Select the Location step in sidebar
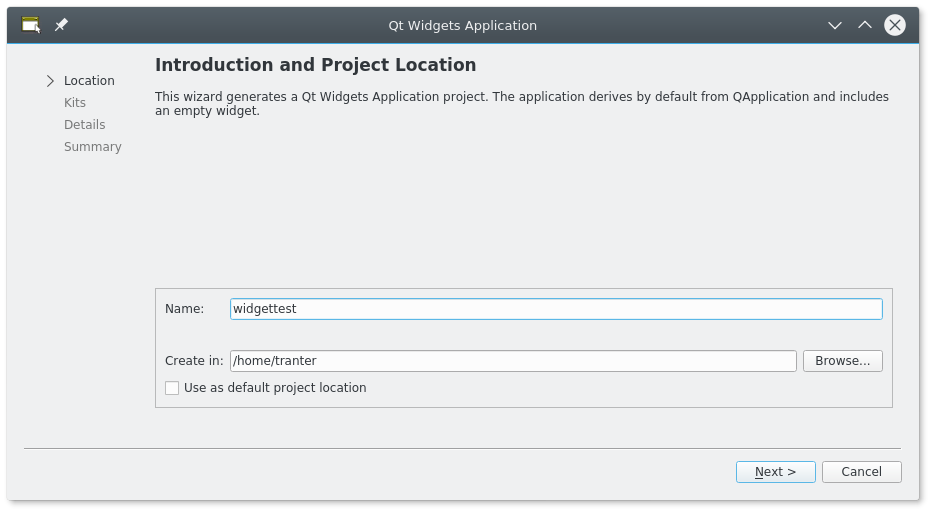Viewport: 932px width, 513px height. (89, 81)
